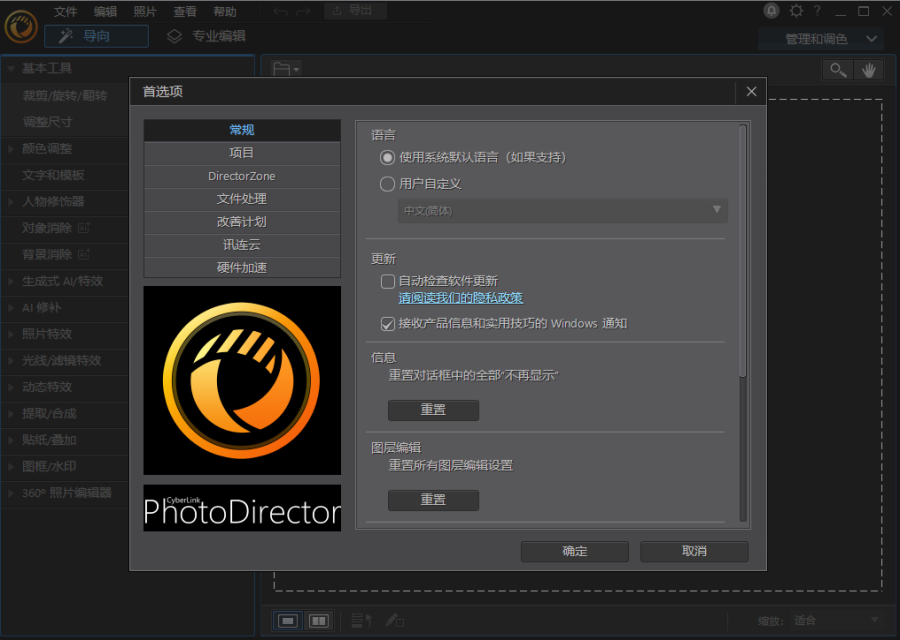Collapse the 基本工具 section
Image resolution: width=900 pixels, height=640 pixels.
[11, 68]
